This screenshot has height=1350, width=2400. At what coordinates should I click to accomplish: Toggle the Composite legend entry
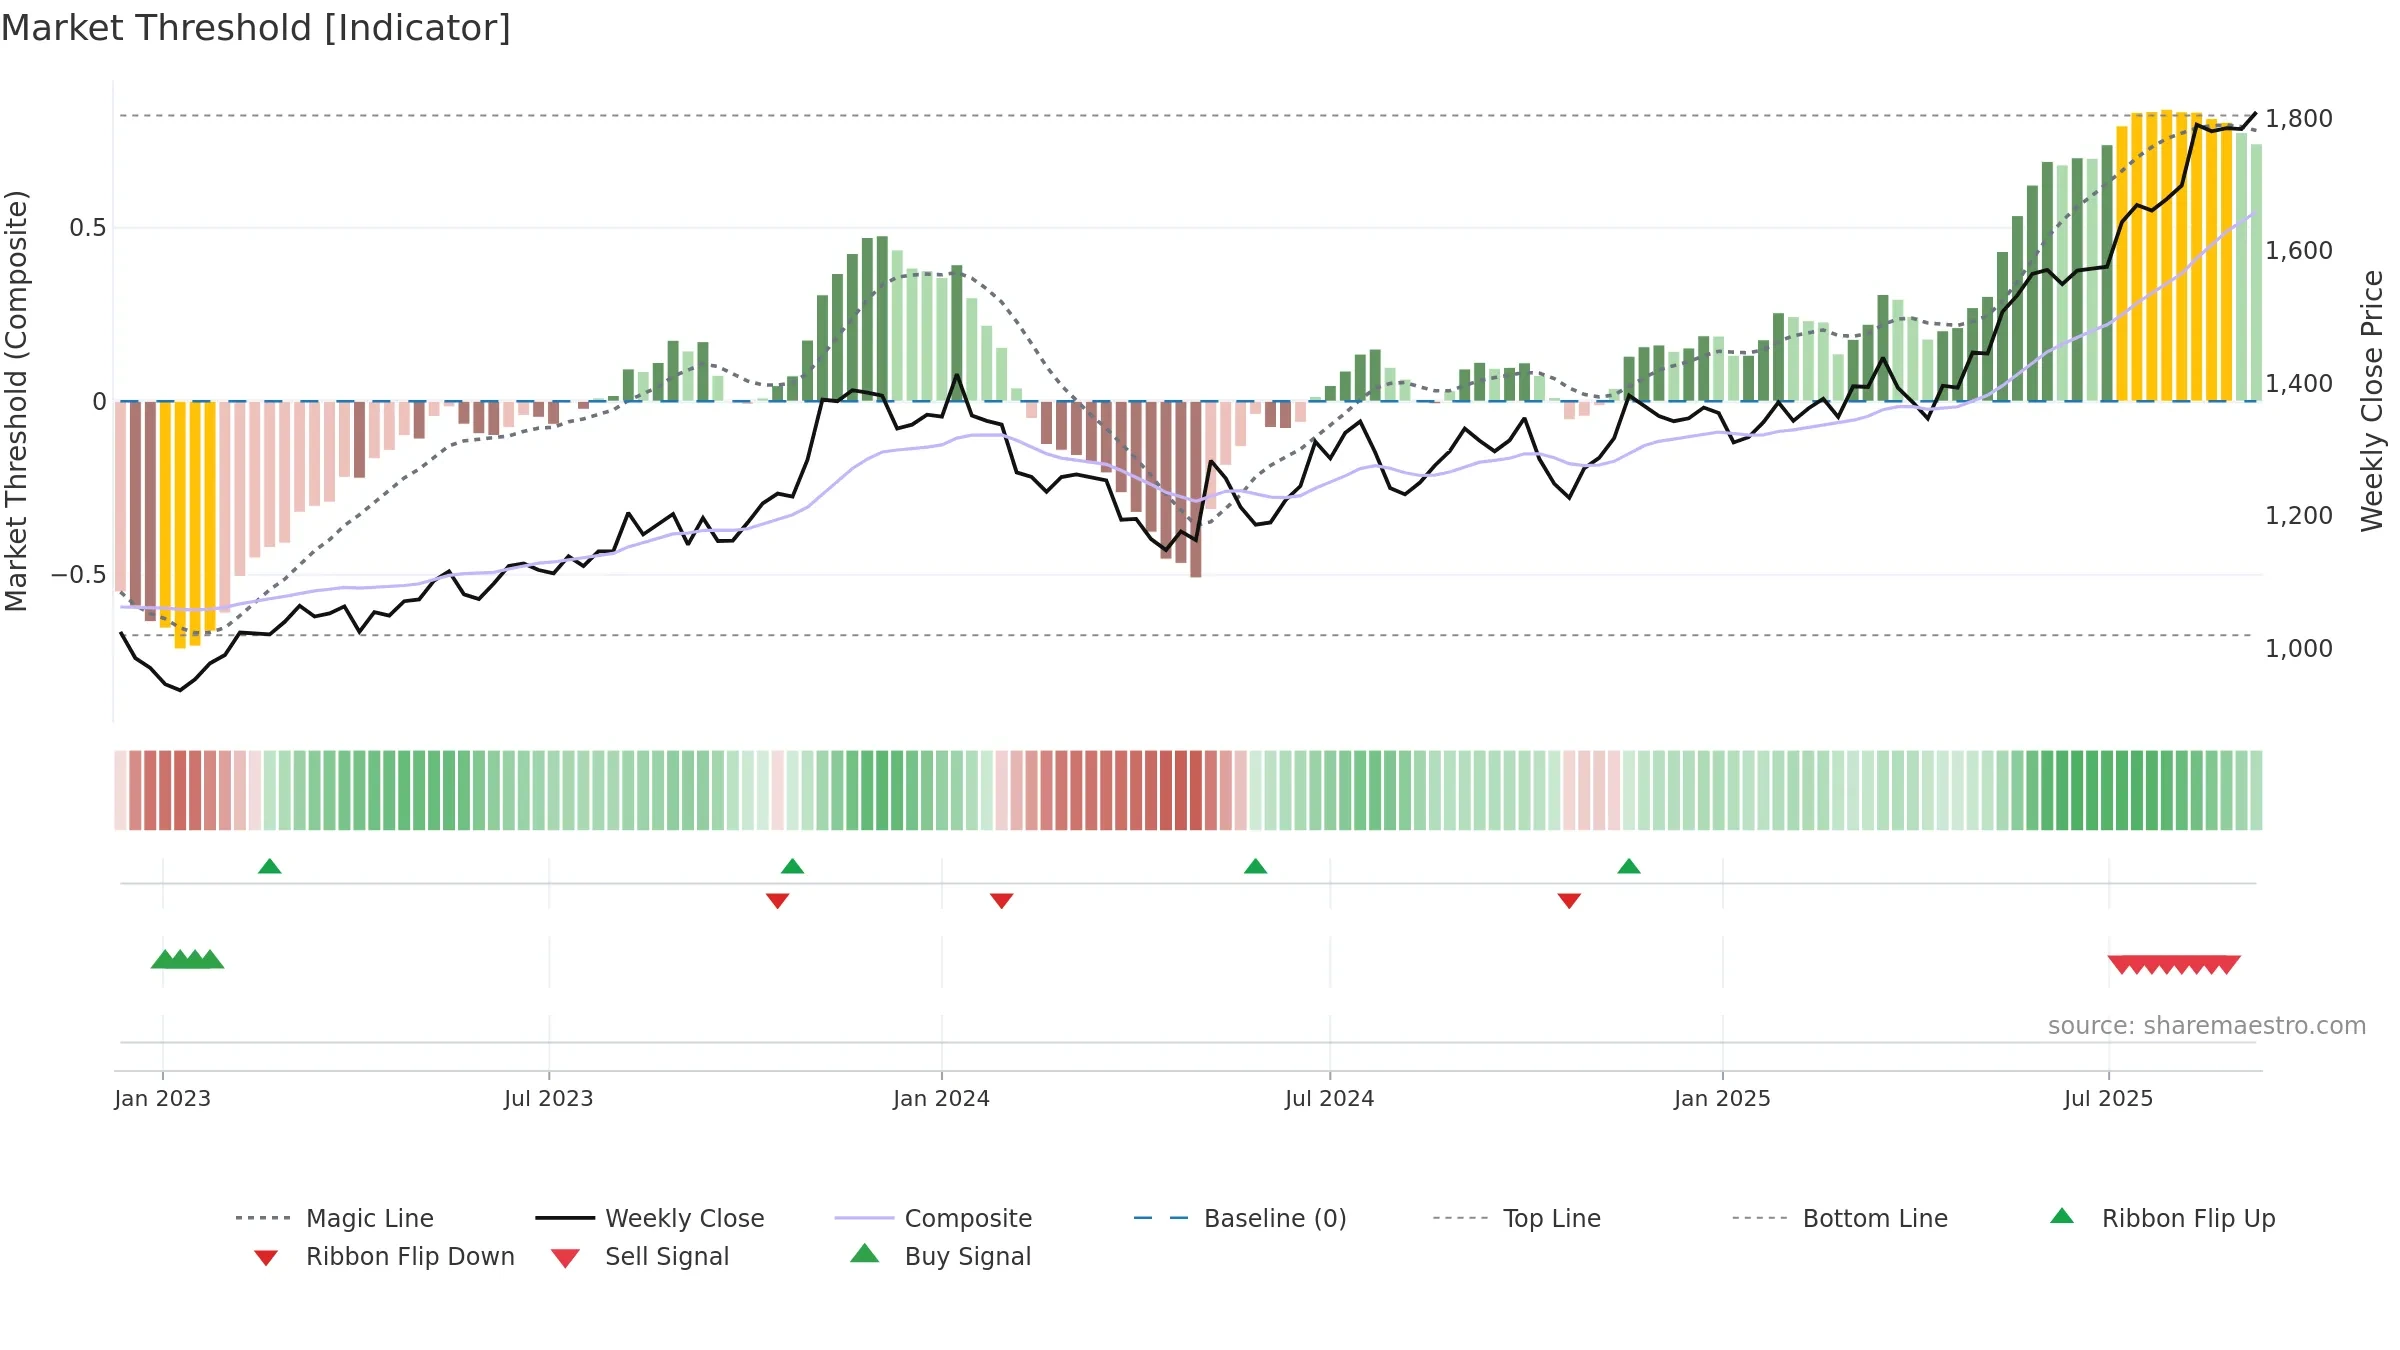click(933, 1218)
